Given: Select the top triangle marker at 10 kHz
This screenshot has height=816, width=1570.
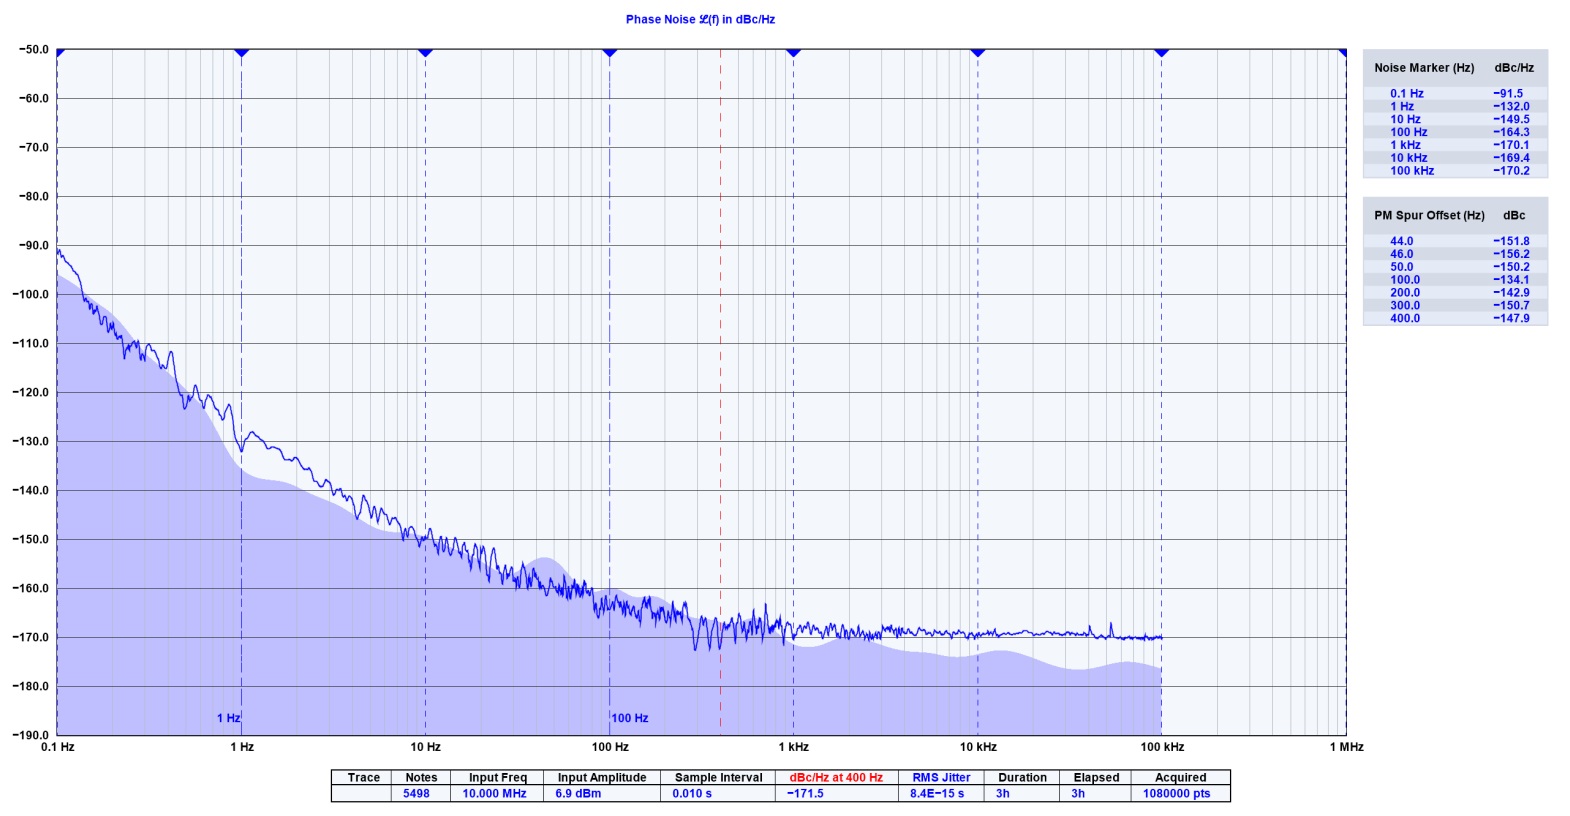Looking at the screenshot, I should (977, 52).
